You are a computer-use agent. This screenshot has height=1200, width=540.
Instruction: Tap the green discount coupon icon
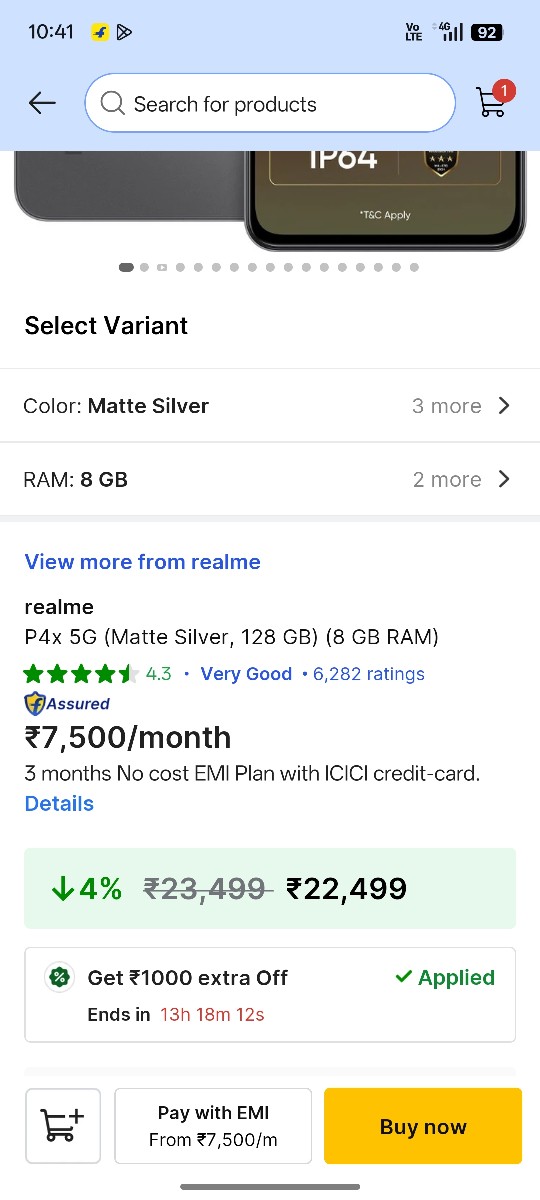point(60,978)
